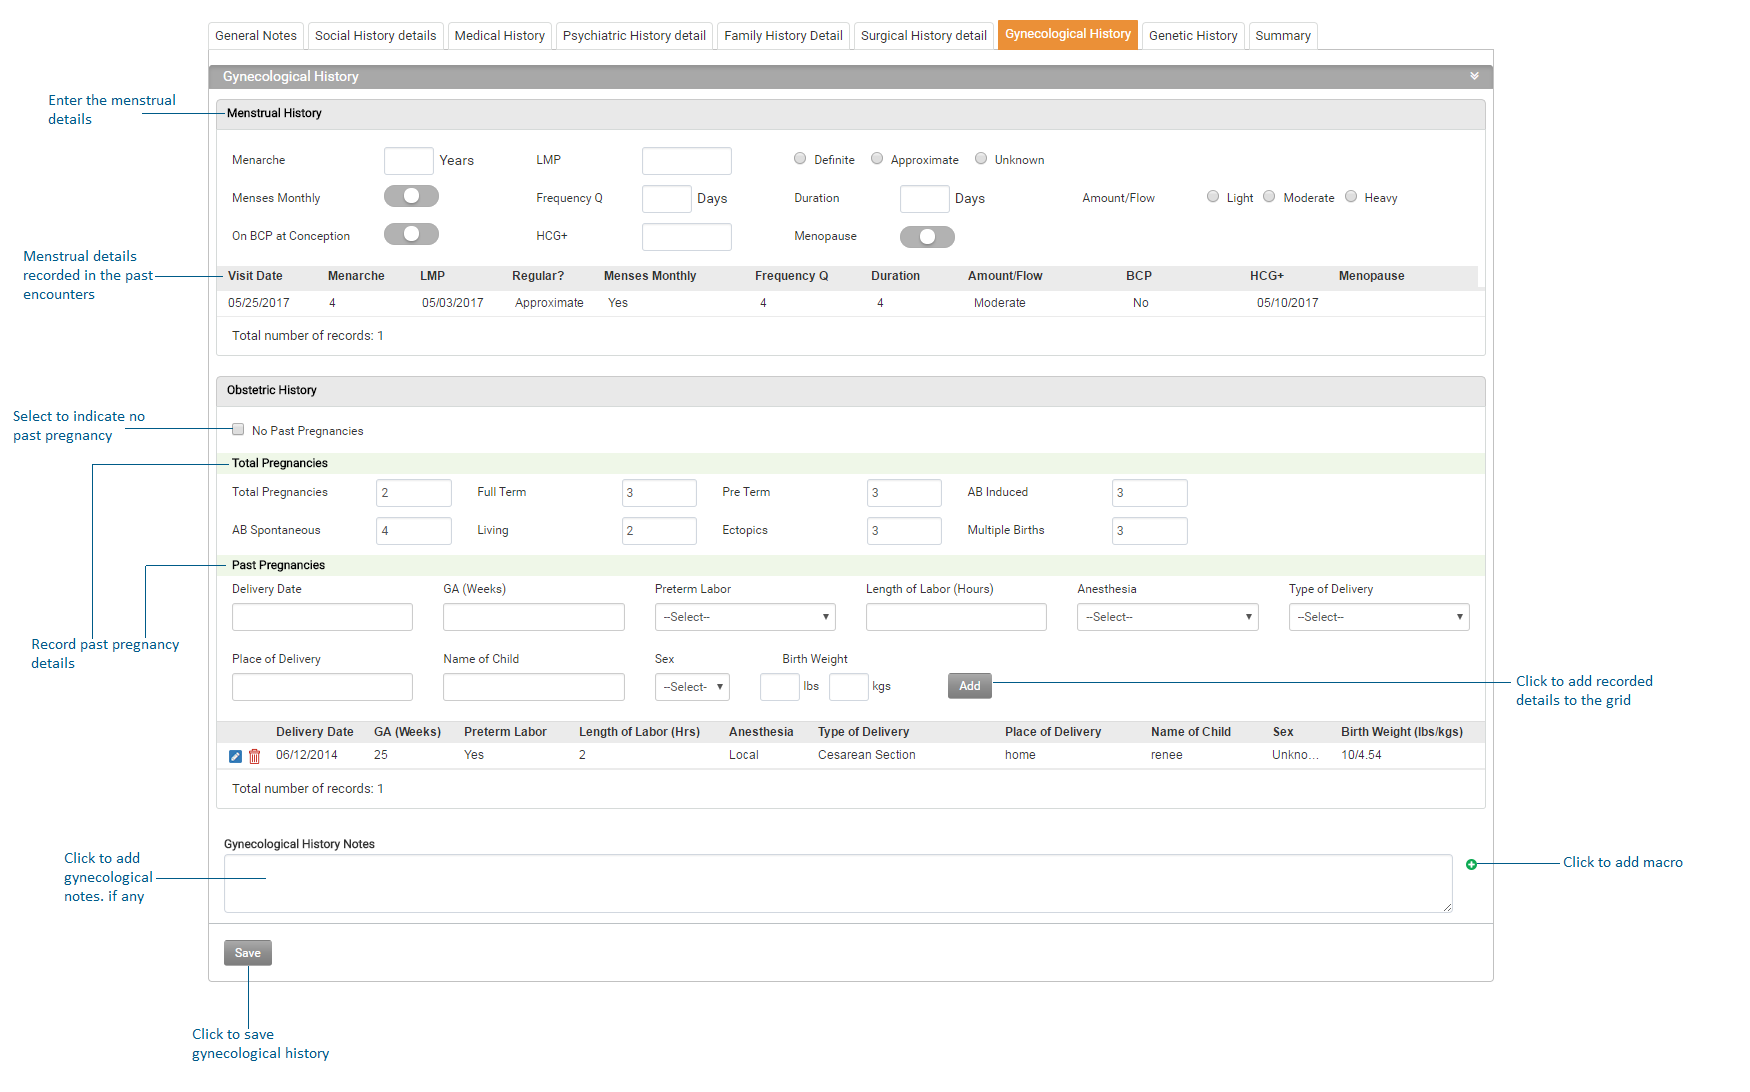Enable the Menopause toggle switch
The image size is (1750, 1092).
click(927, 237)
